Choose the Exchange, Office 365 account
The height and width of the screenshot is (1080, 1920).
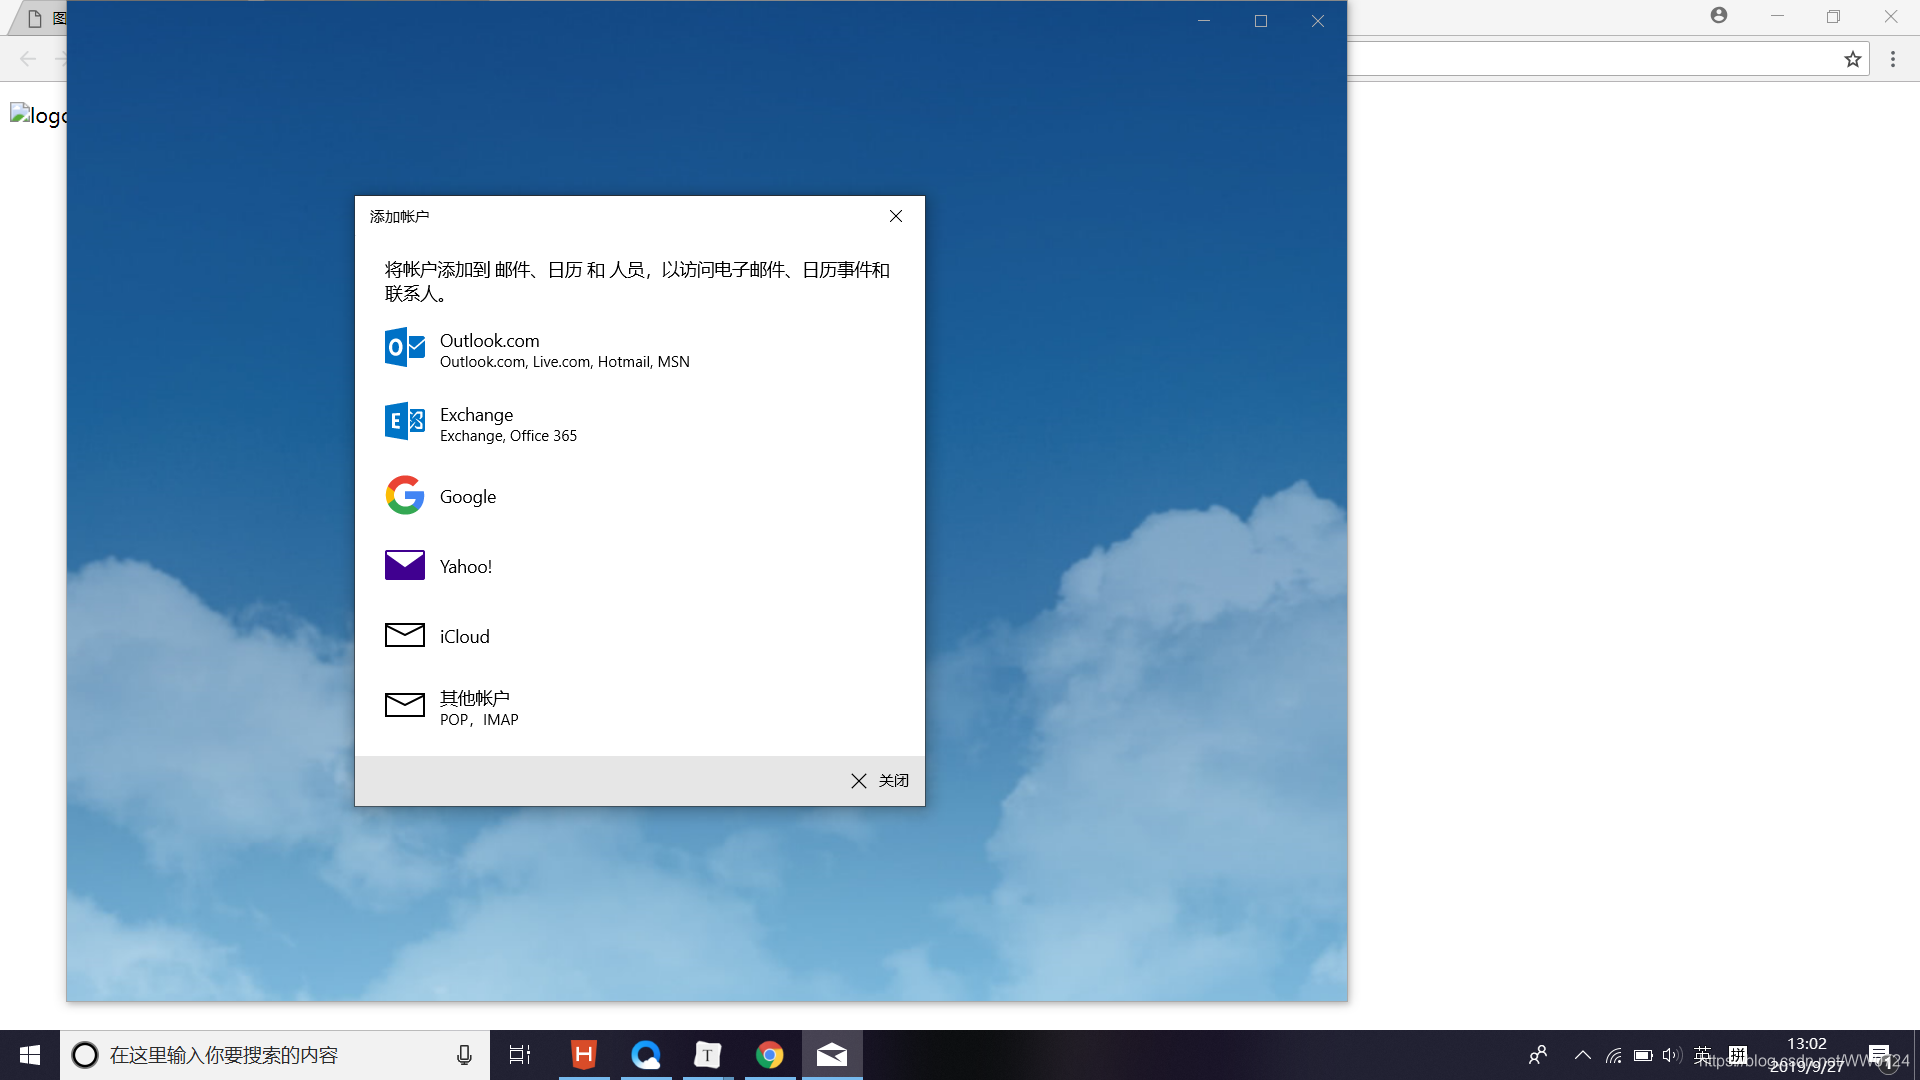click(x=640, y=423)
